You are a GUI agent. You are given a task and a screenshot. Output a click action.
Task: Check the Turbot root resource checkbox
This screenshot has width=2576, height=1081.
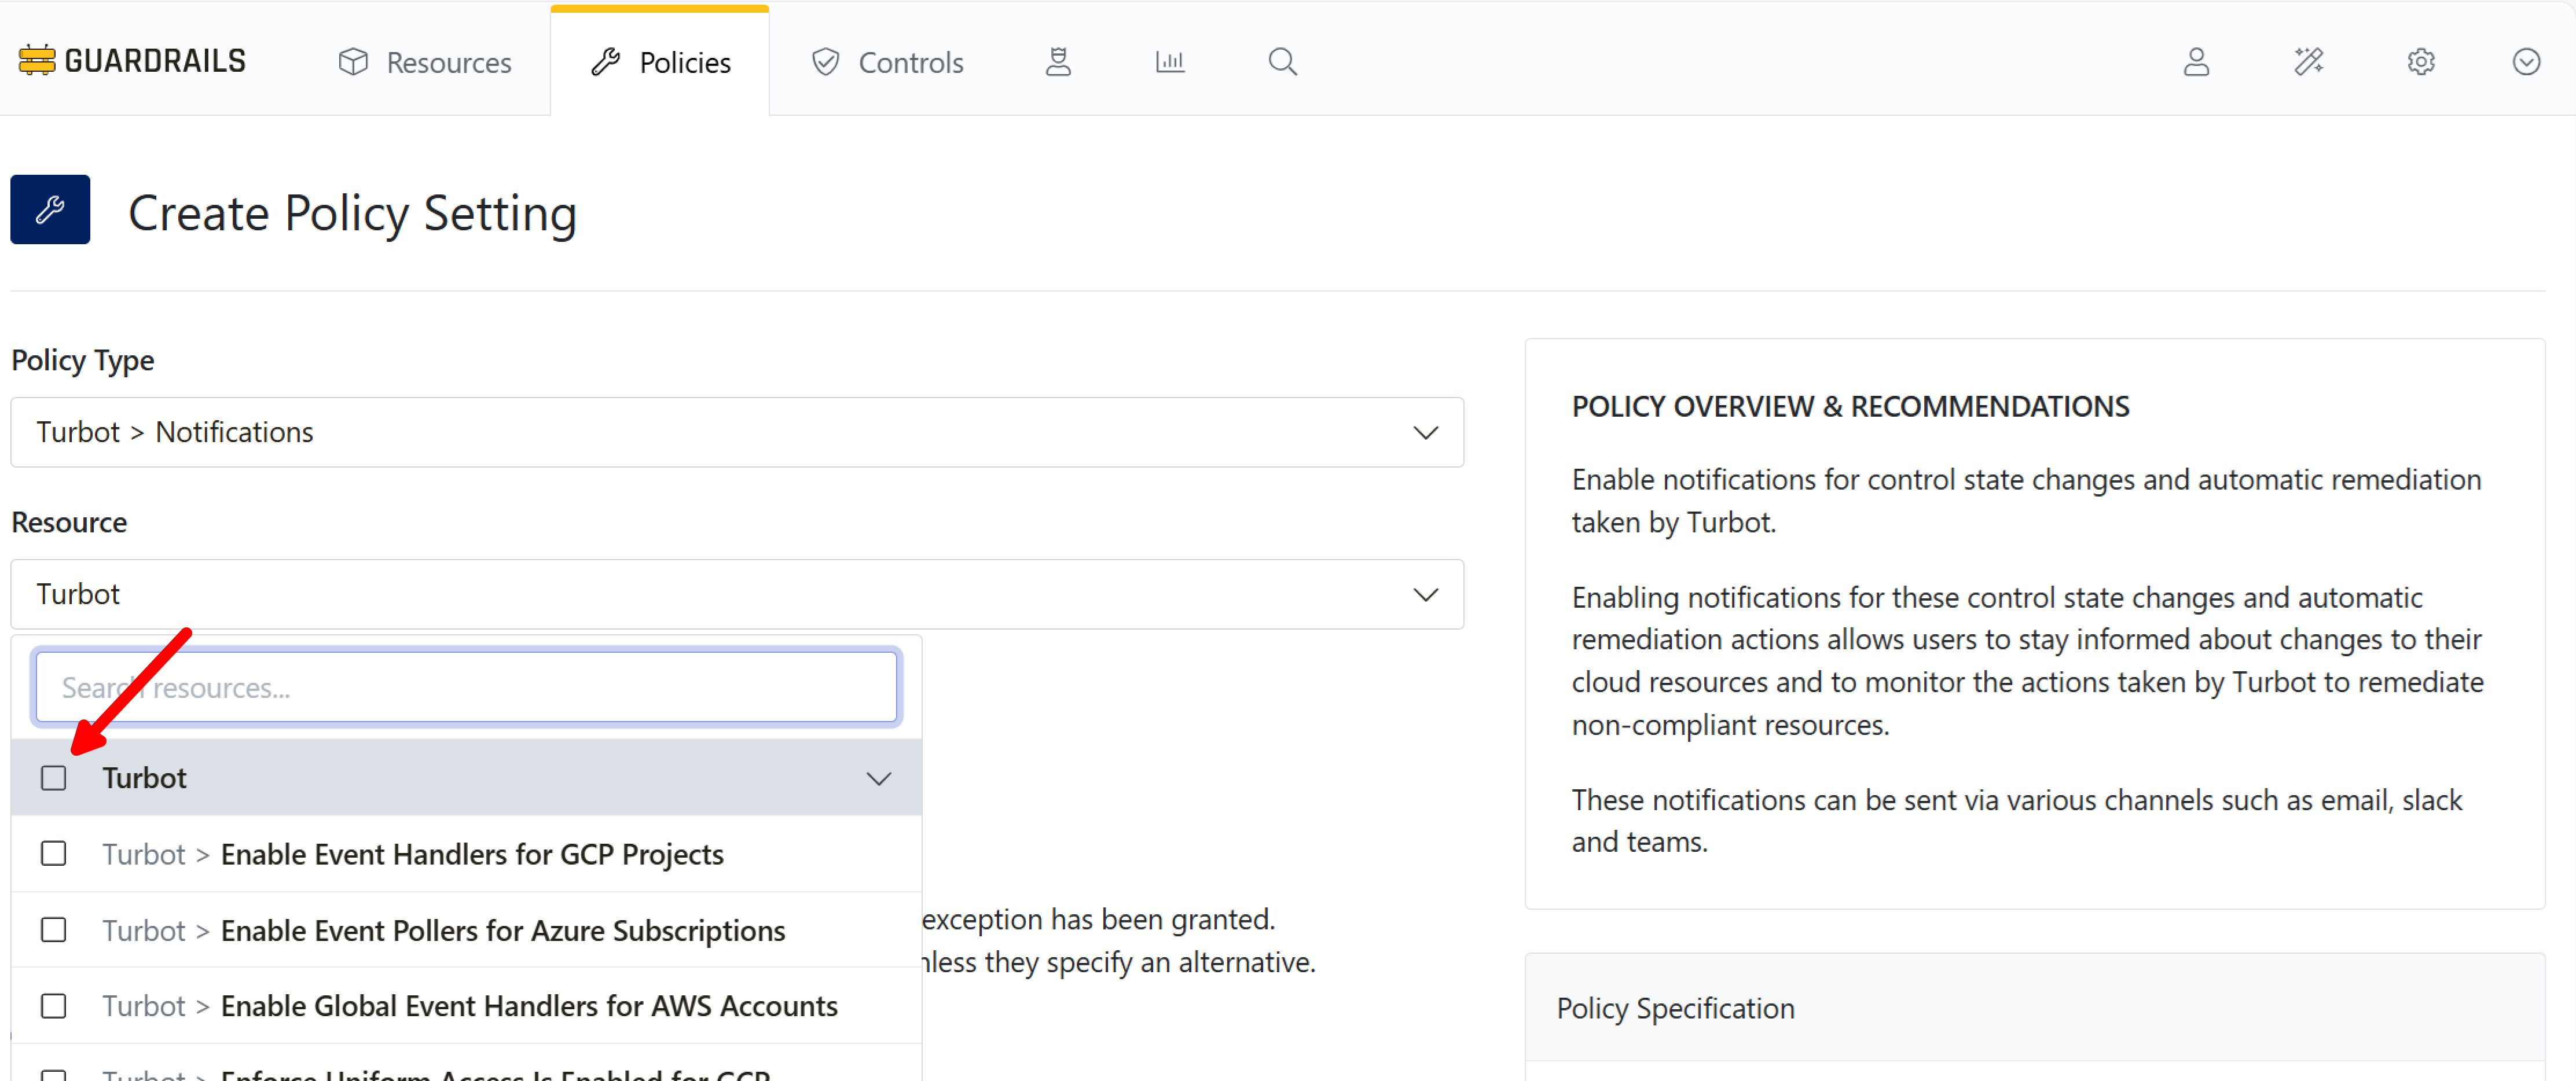(54, 778)
